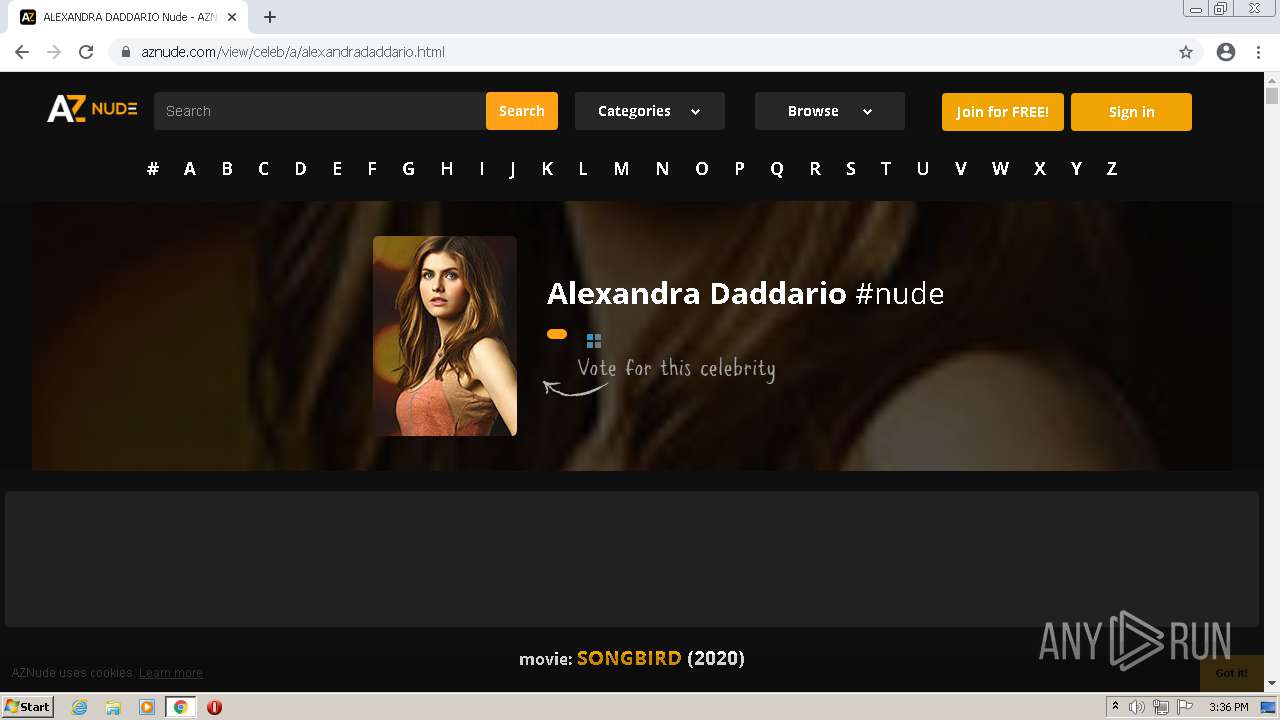Click the taskbar clock showing 3:36 PM
This screenshot has height=720, width=1280.
click(1228, 707)
